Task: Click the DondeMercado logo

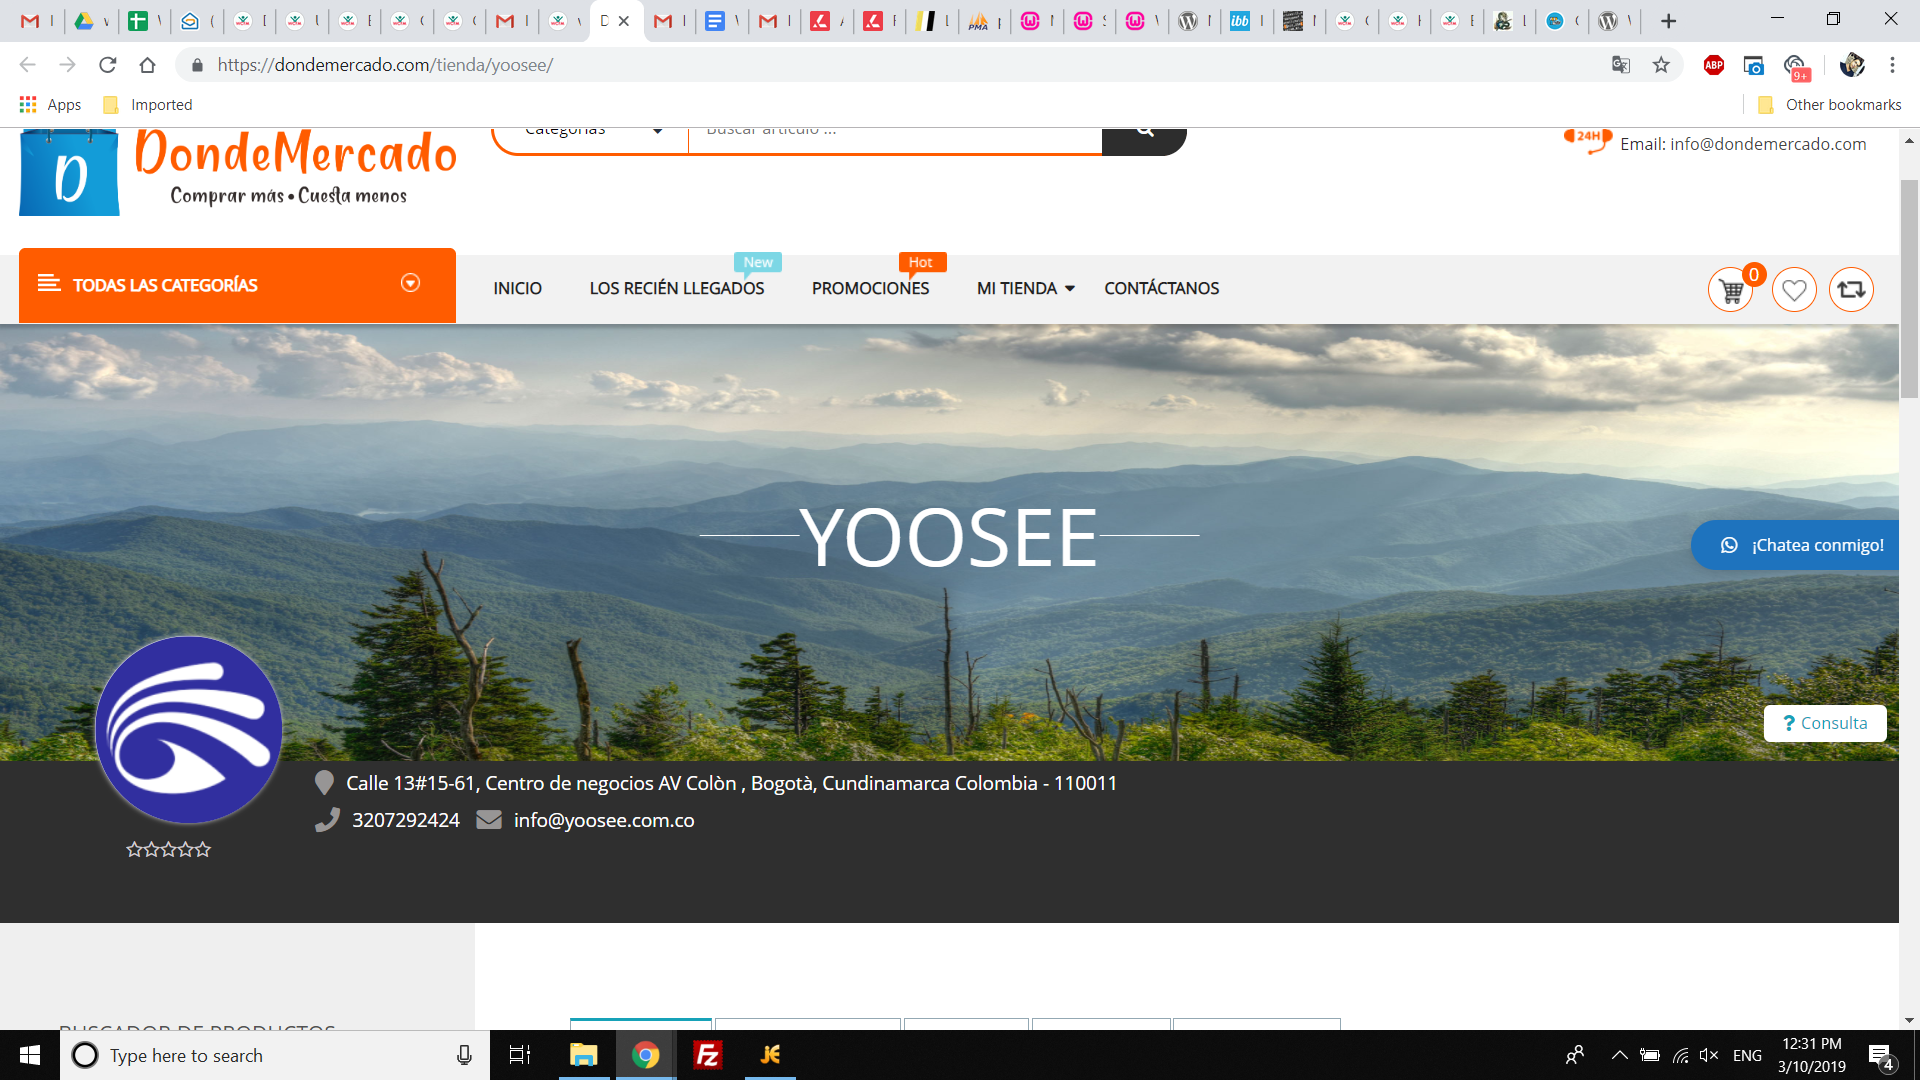Action: coord(238,172)
